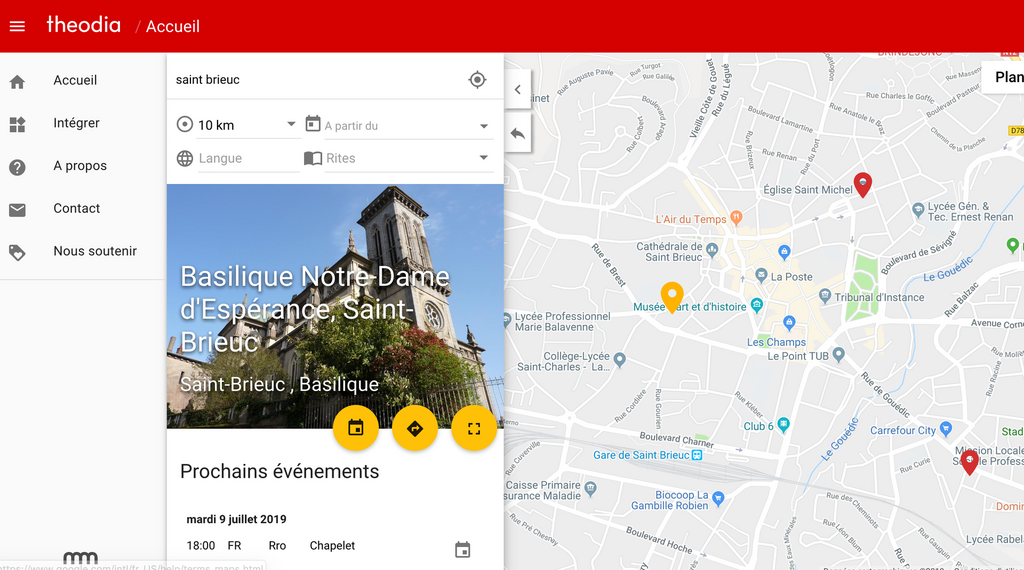The width and height of the screenshot is (1024, 570).
Task: Click the reply arrow back button
Action: click(518, 134)
